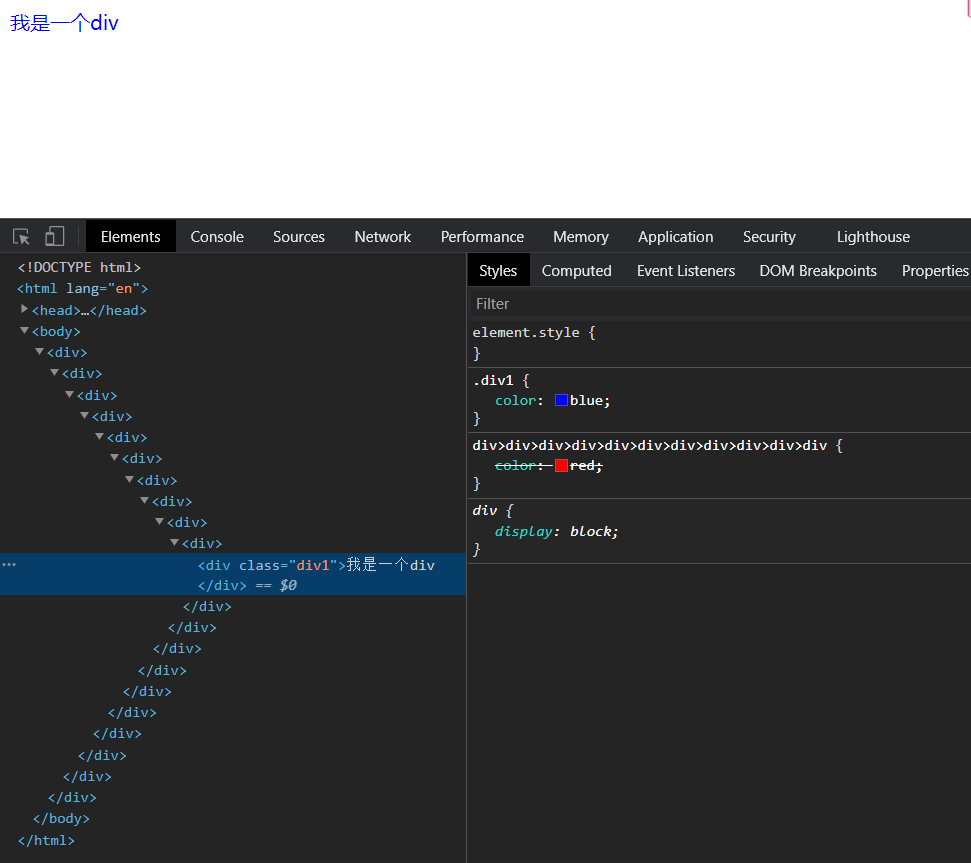The height and width of the screenshot is (863, 971).
Task: Go to the Network tab
Action: (382, 237)
